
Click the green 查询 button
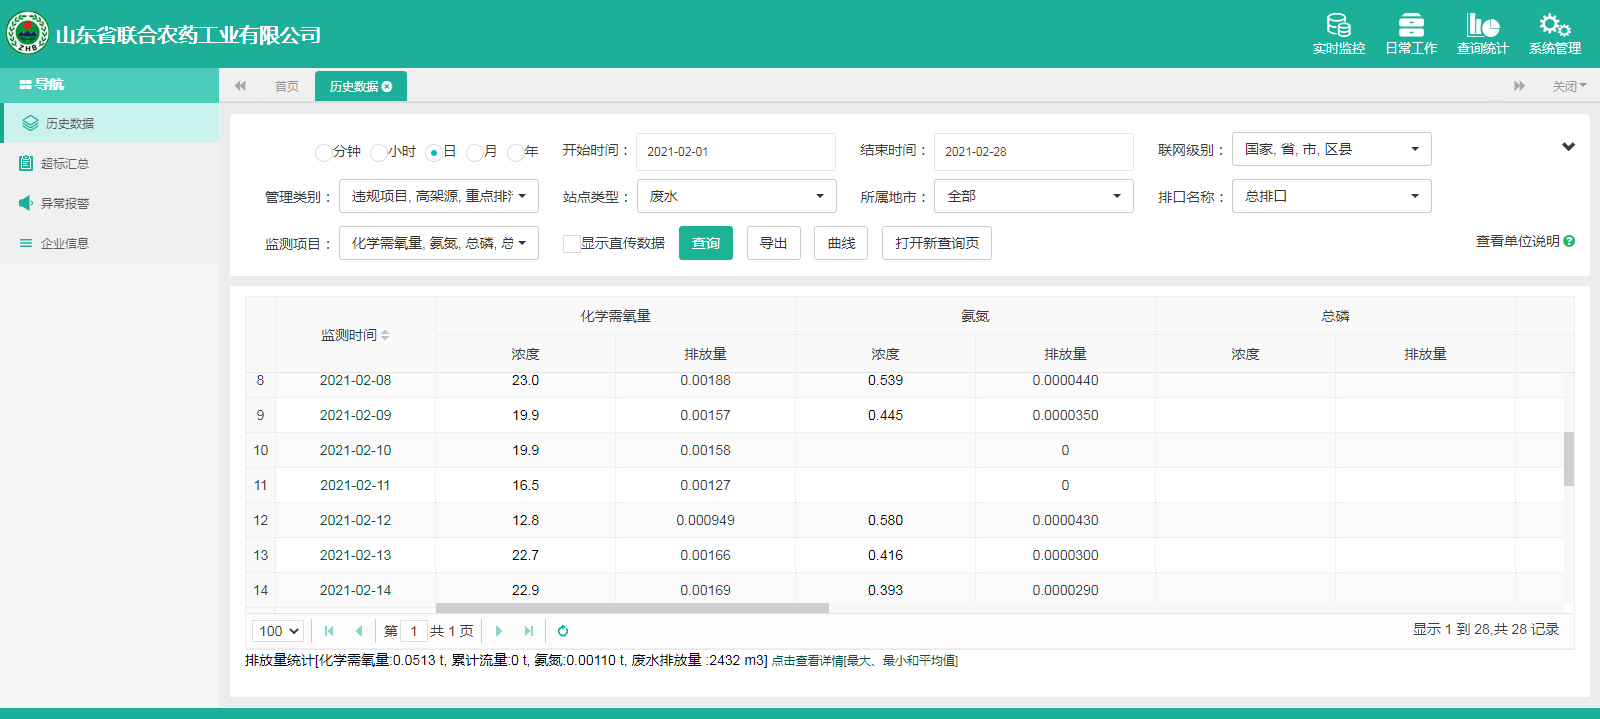click(705, 243)
